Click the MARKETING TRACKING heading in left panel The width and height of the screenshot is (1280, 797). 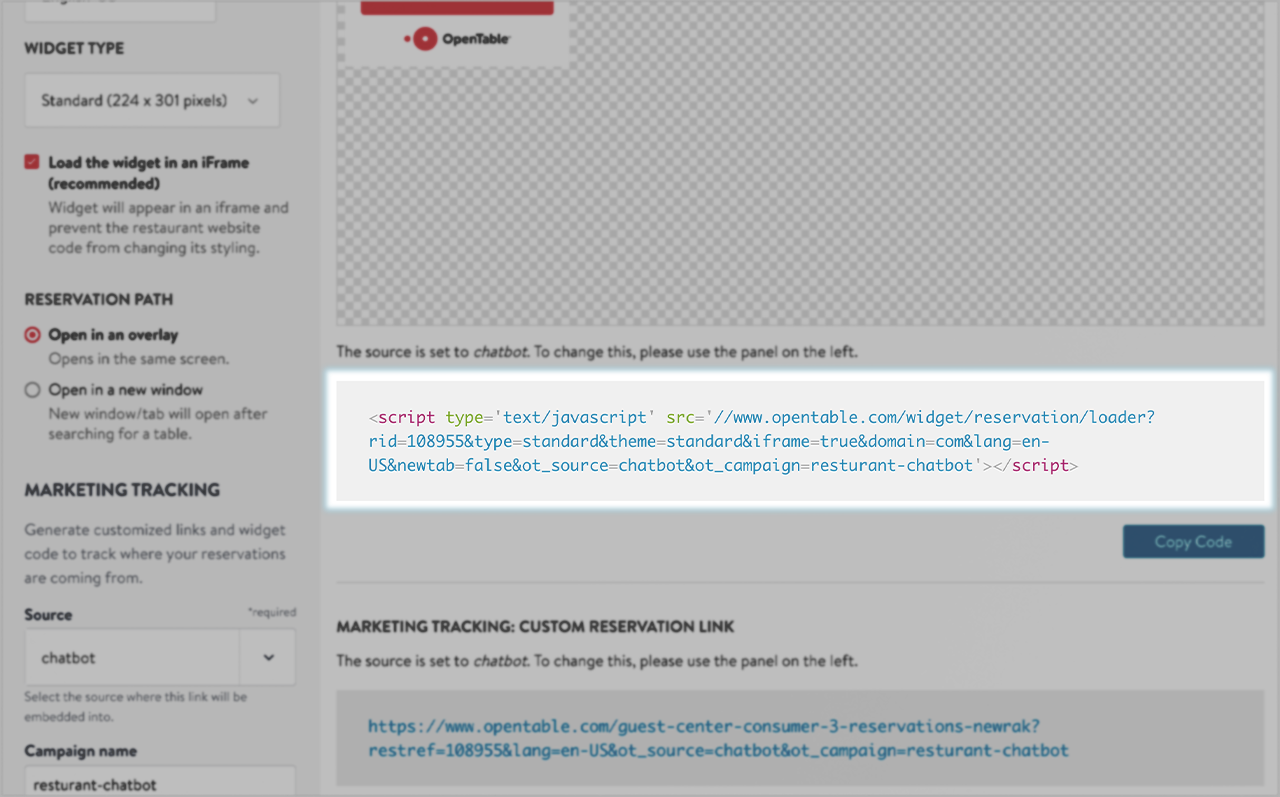(x=122, y=490)
